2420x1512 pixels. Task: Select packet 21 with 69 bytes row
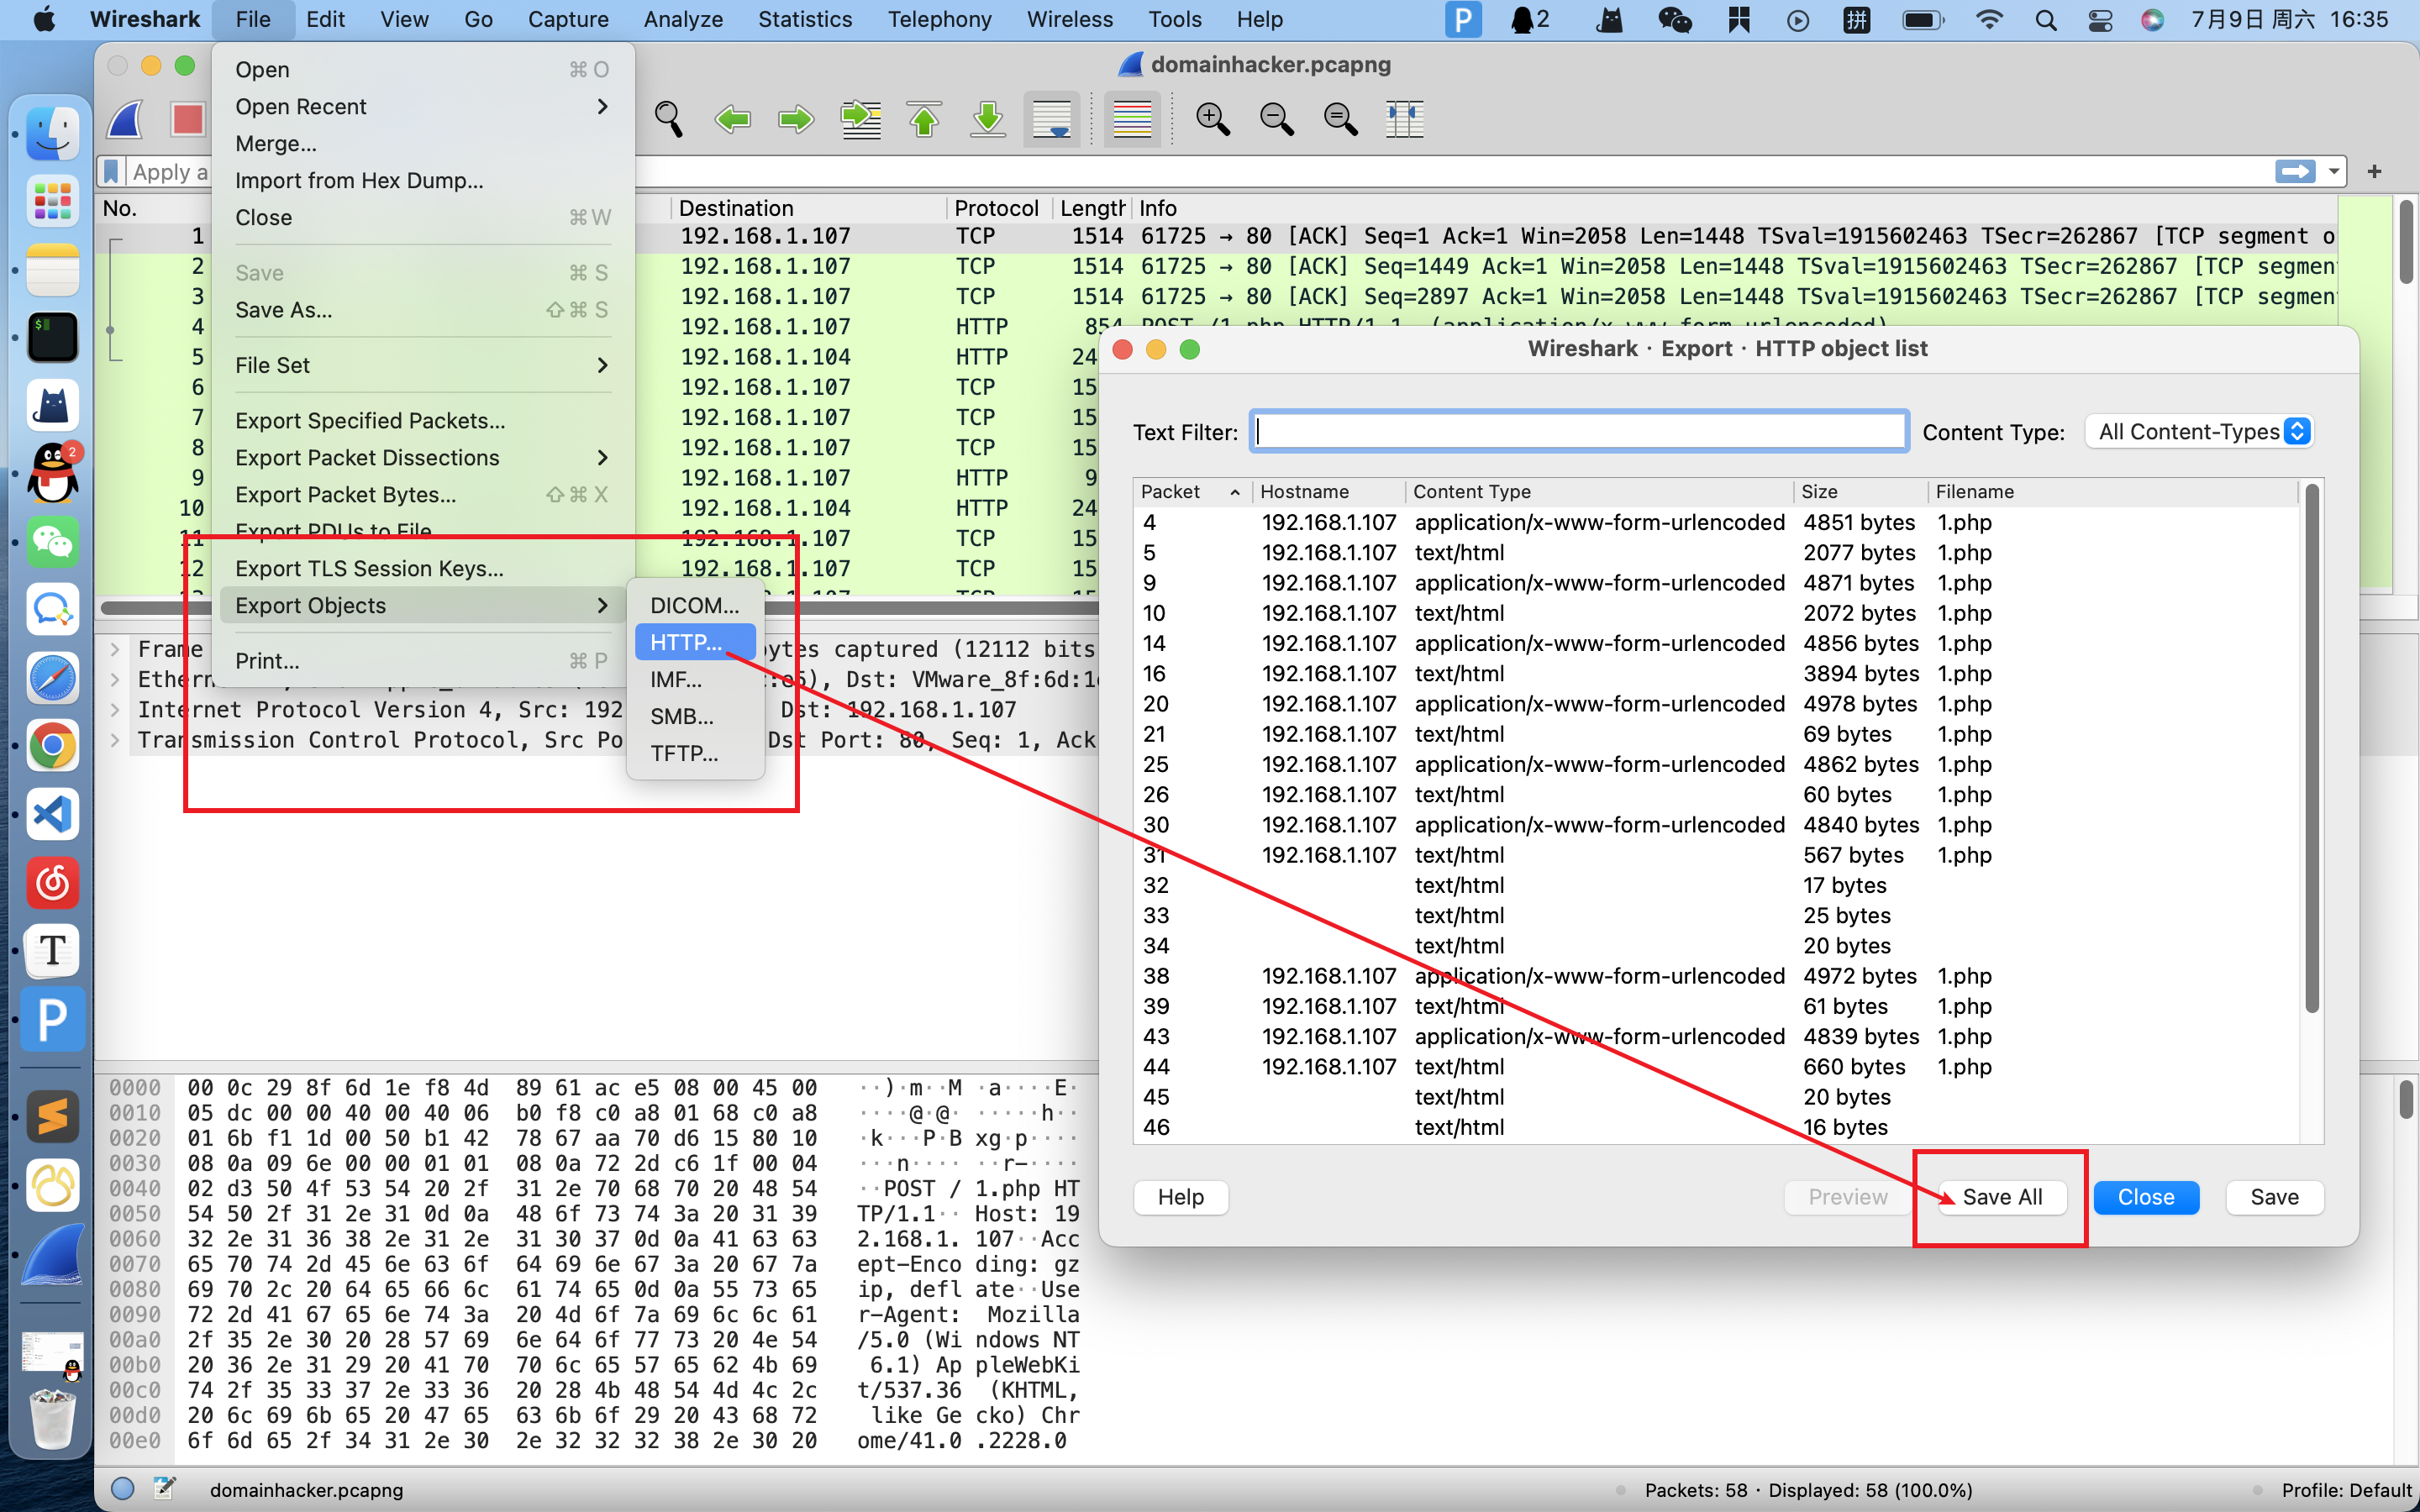point(1717,734)
